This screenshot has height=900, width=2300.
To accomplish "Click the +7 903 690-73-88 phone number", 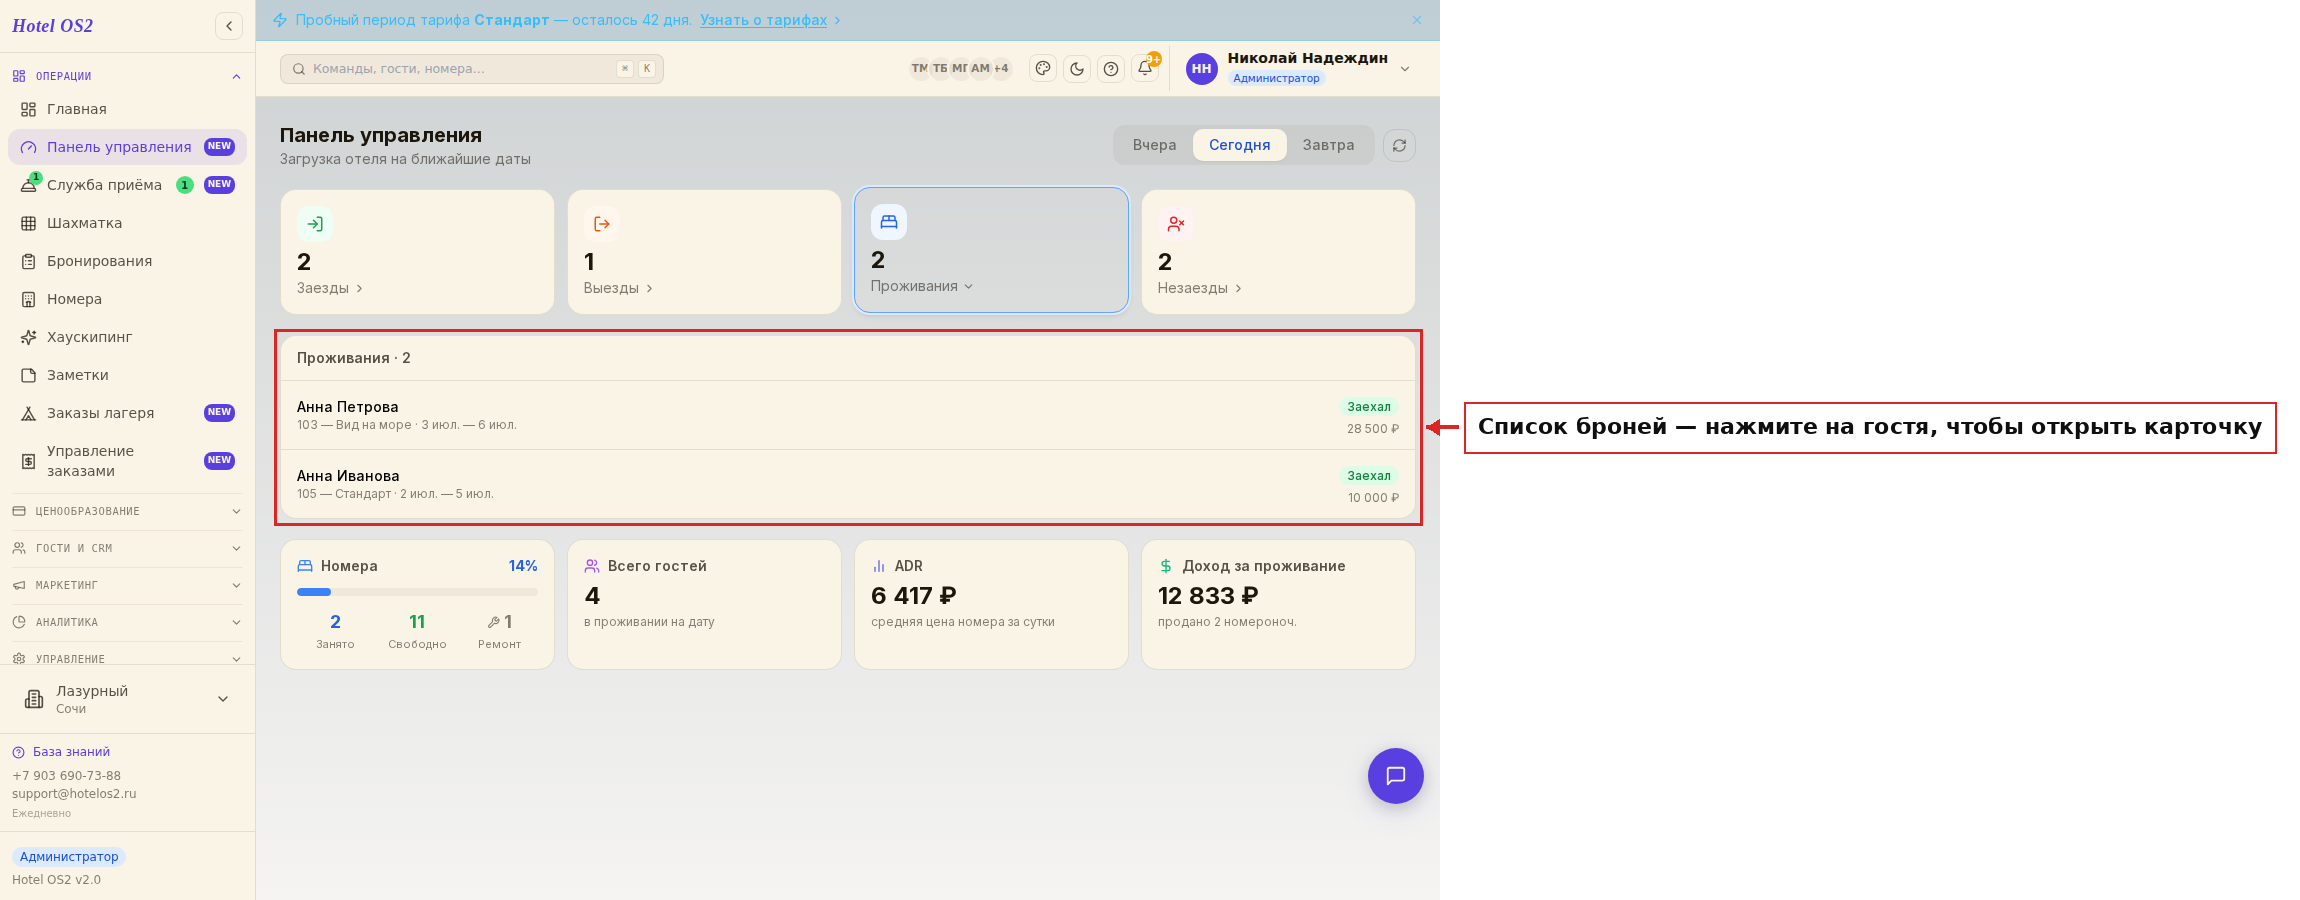I will [66, 776].
